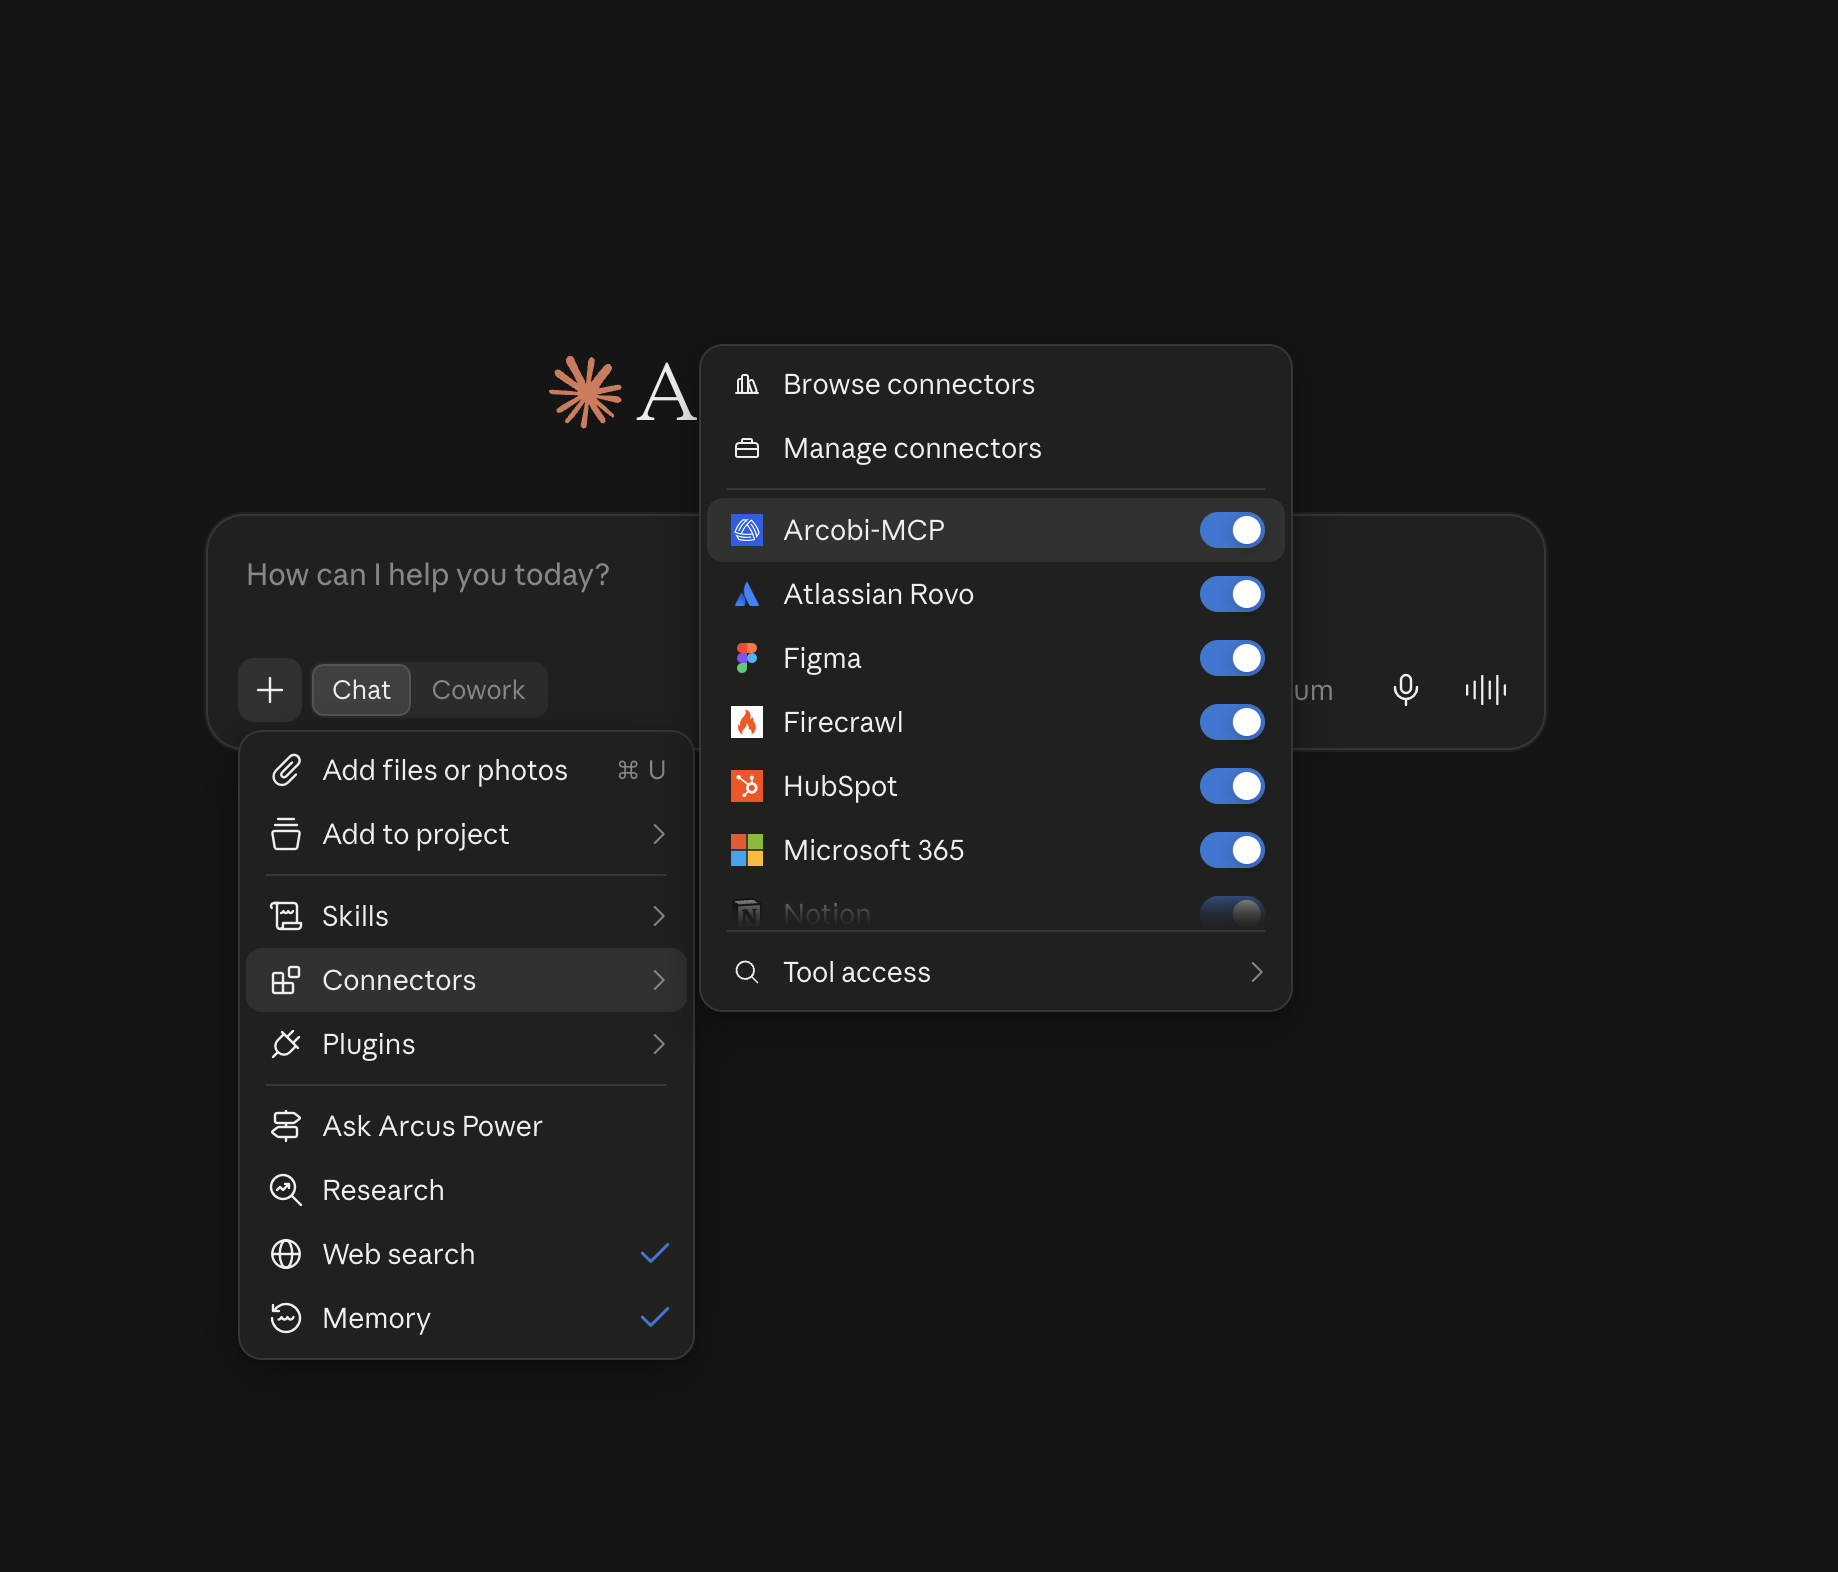The height and width of the screenshot is (1572, 1838).
Task: Toggle the Firecrawl connector off
Action: coord(1232,722)
